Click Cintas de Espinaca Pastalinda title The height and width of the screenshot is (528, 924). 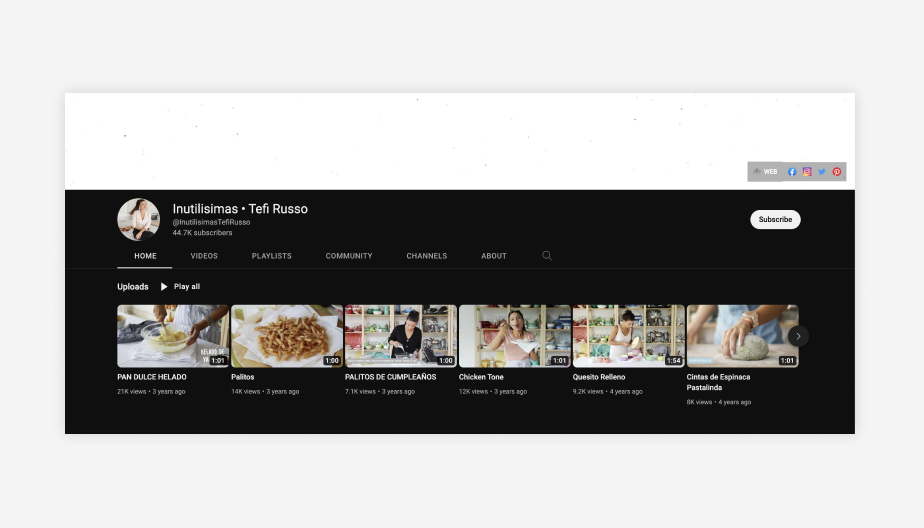(x=718, y=382)
